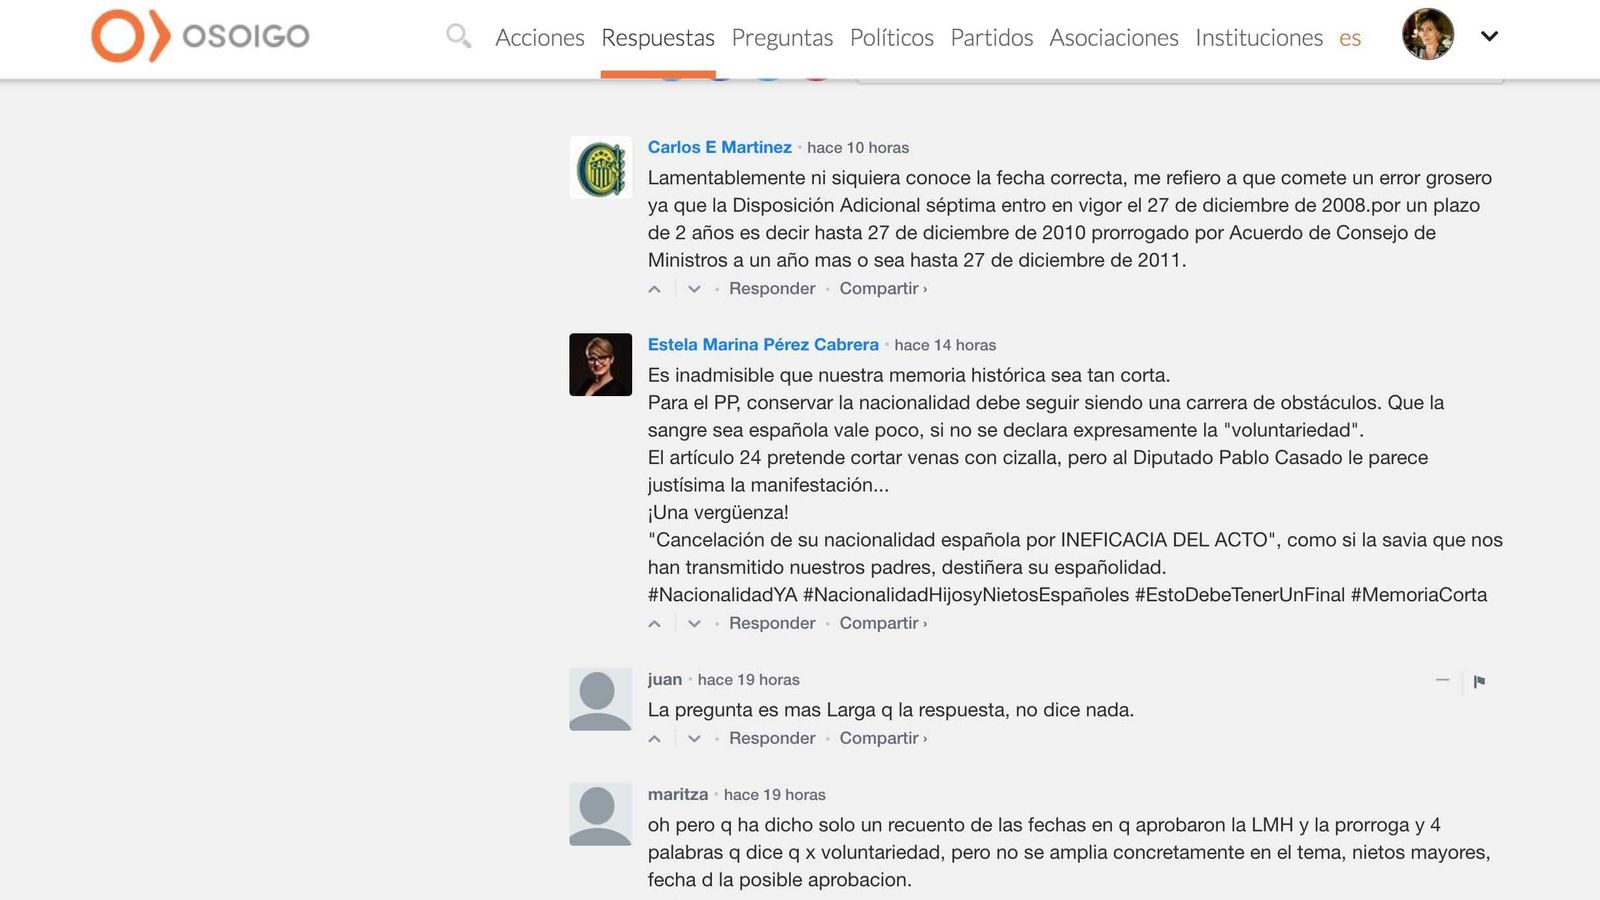Reply to Carlos E Martinez's comment
Image resolution: width=1600 pixels, height=900 pixels.
point(772,288)
